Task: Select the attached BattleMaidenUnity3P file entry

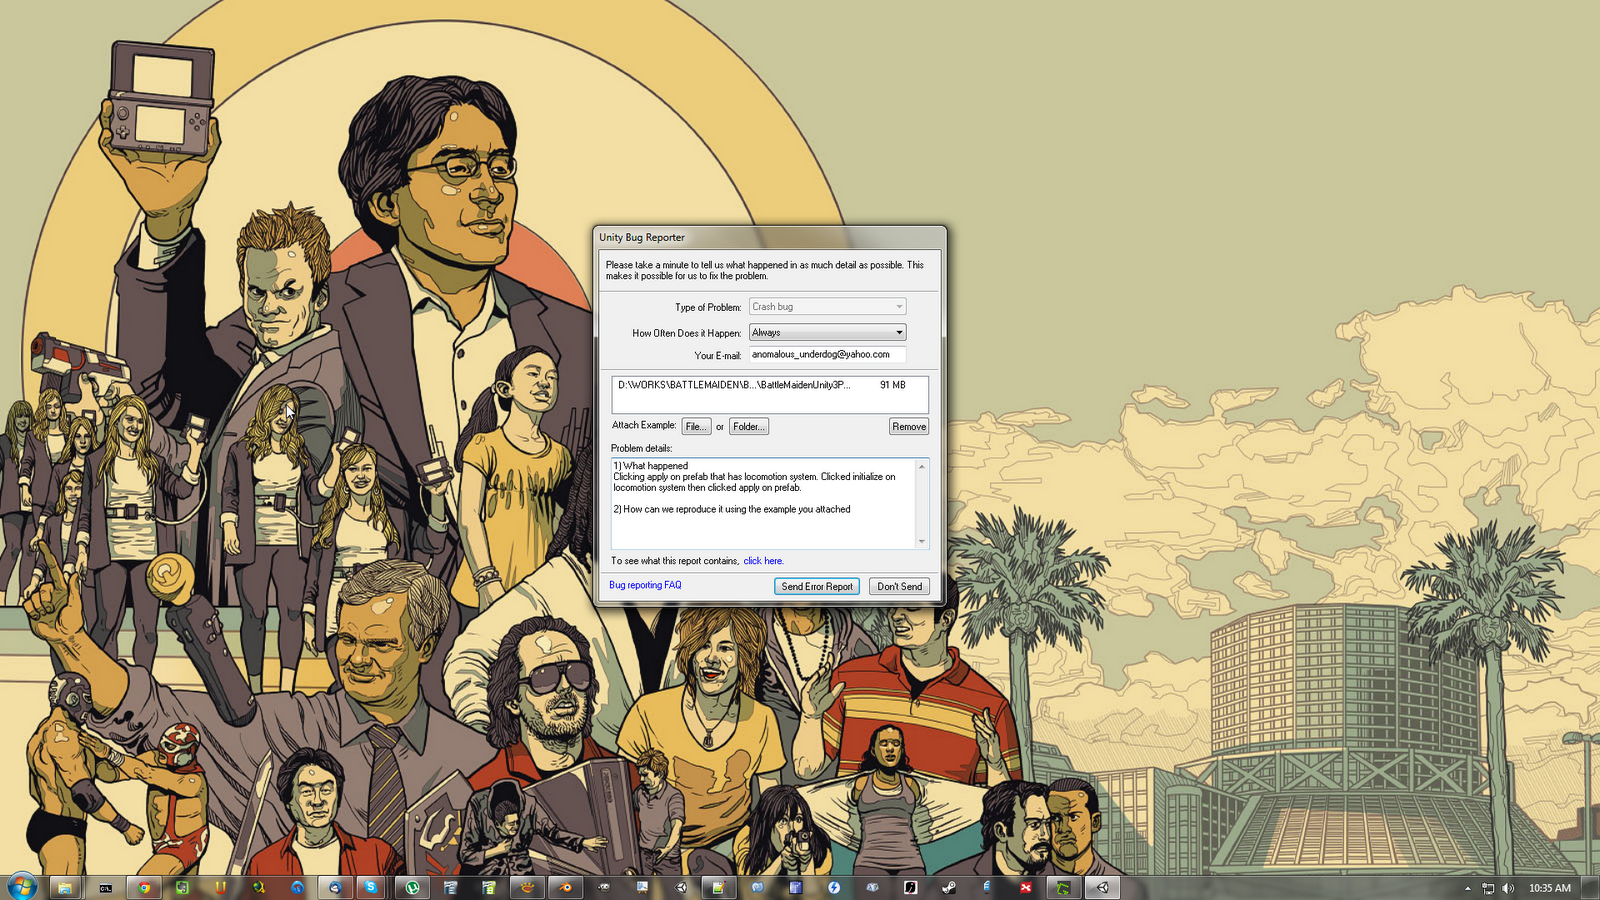Action: click(762, 385)
